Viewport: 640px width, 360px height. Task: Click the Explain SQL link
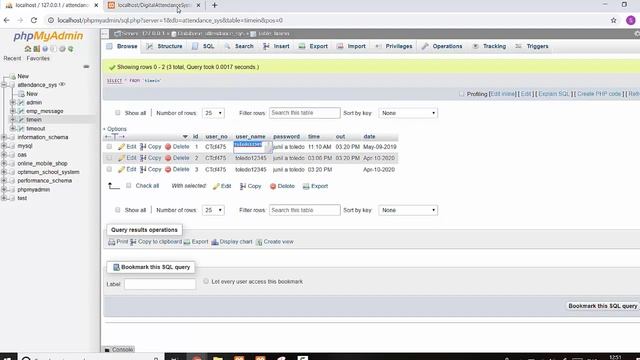(554, 94)
